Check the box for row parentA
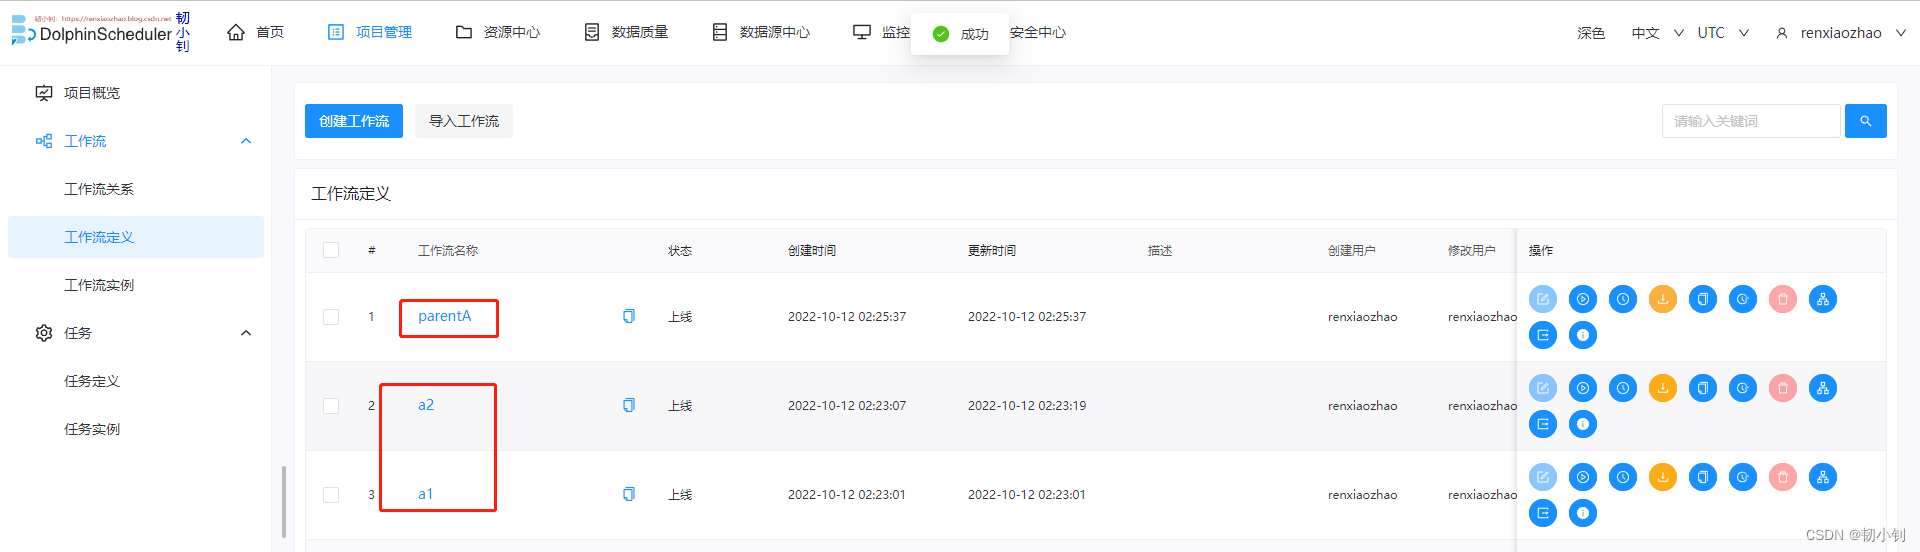This screenshot has width=1920, height=552. click(331, 317)
